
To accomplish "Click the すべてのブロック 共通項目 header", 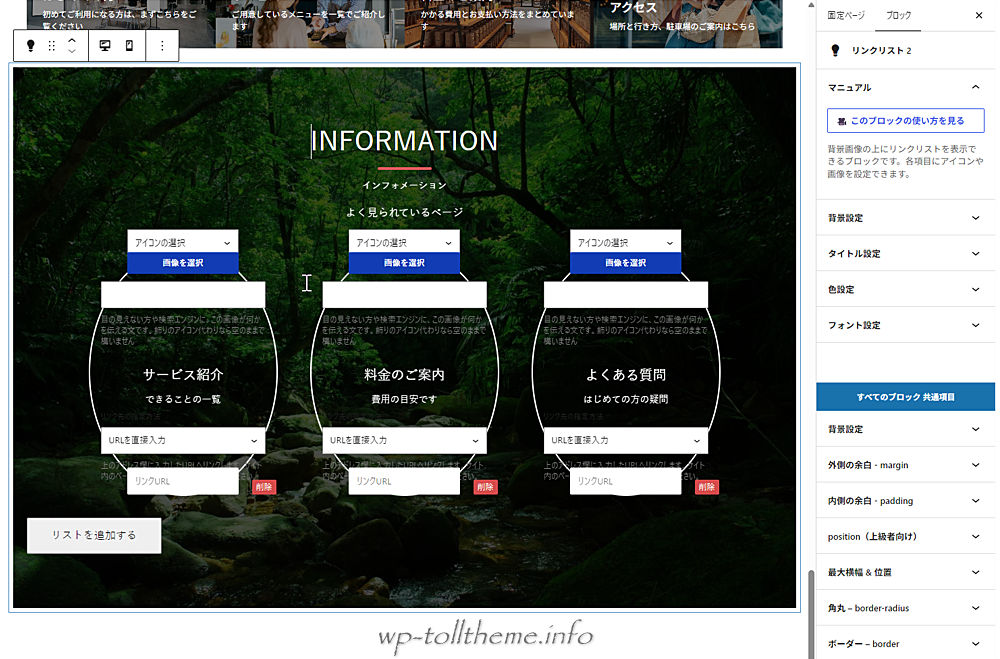I will 906,397.
